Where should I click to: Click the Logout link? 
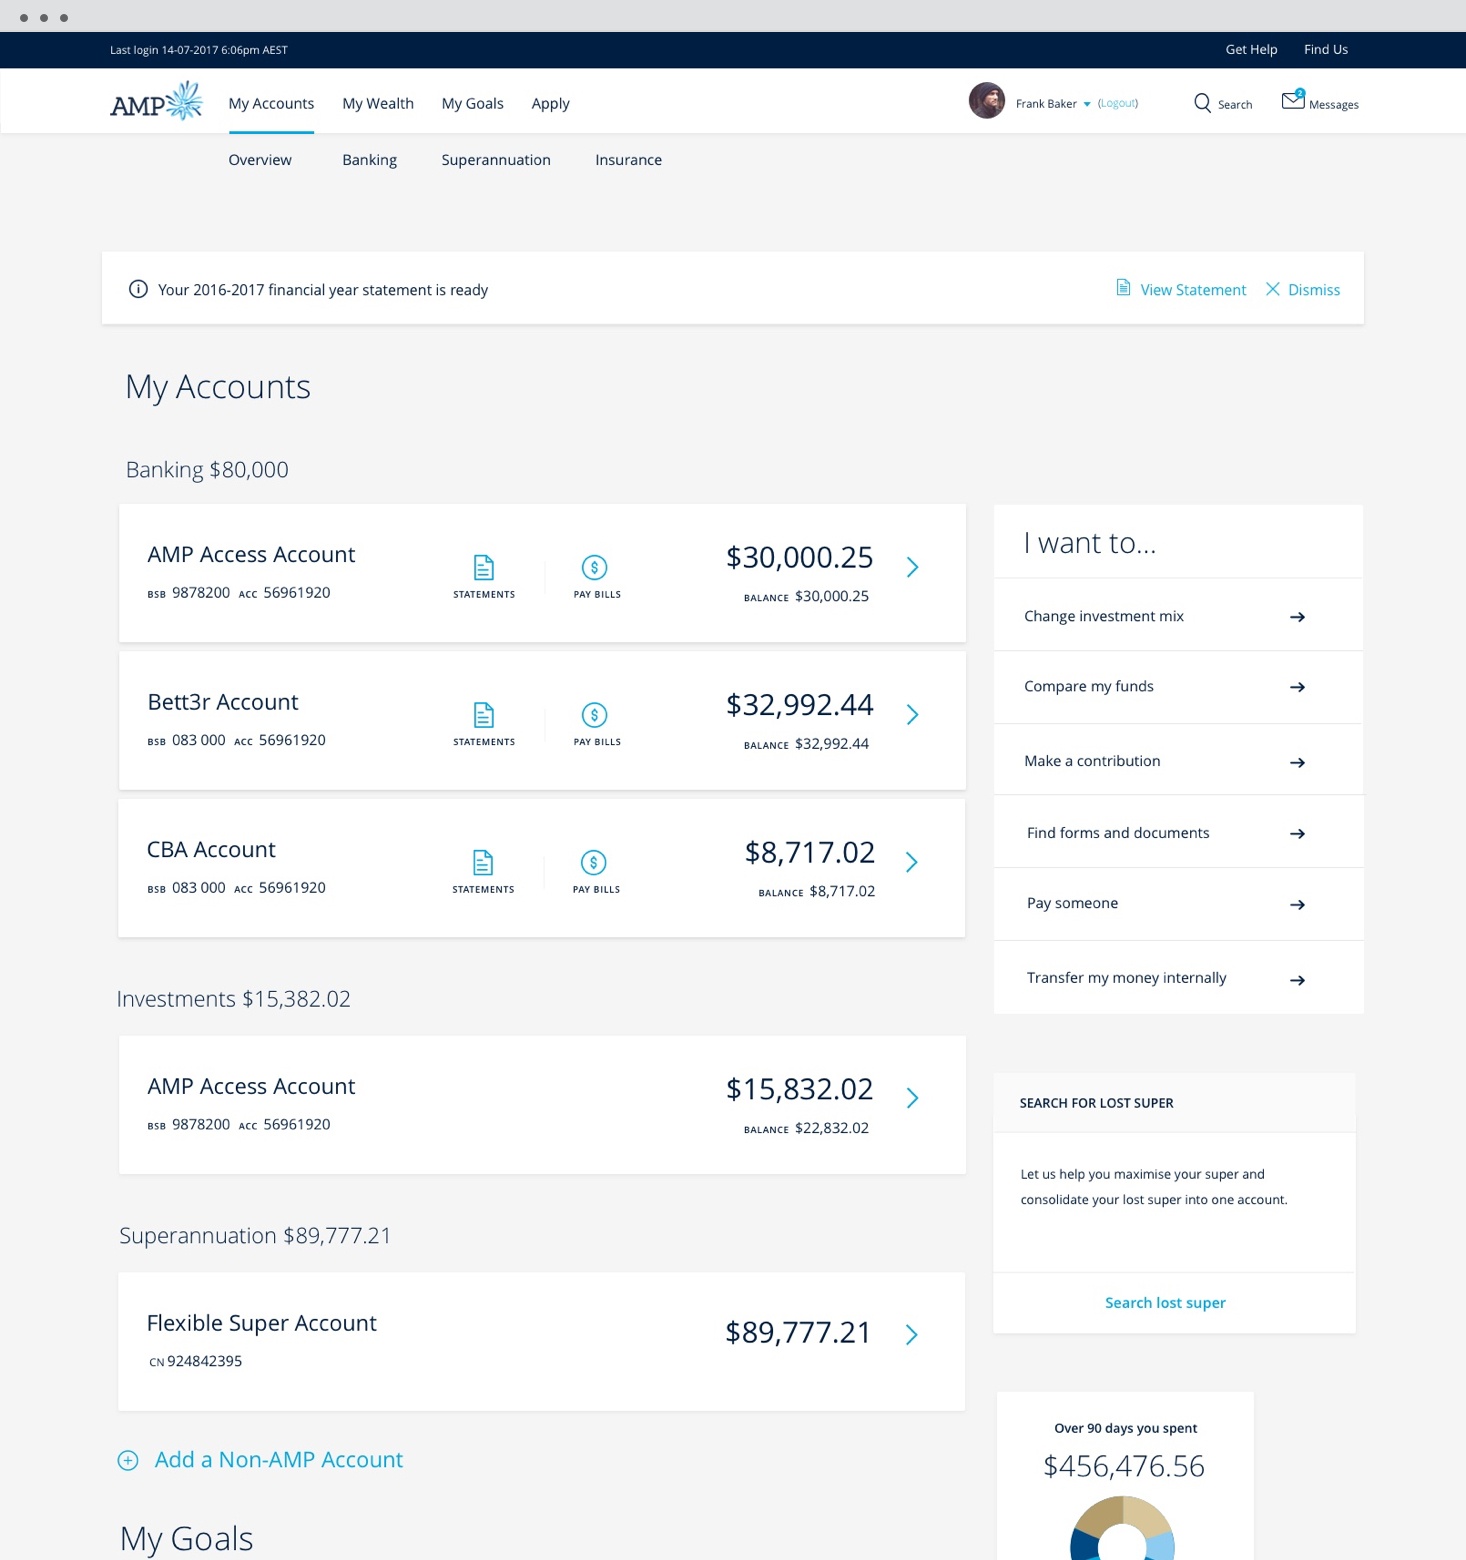click(1118, 103)
